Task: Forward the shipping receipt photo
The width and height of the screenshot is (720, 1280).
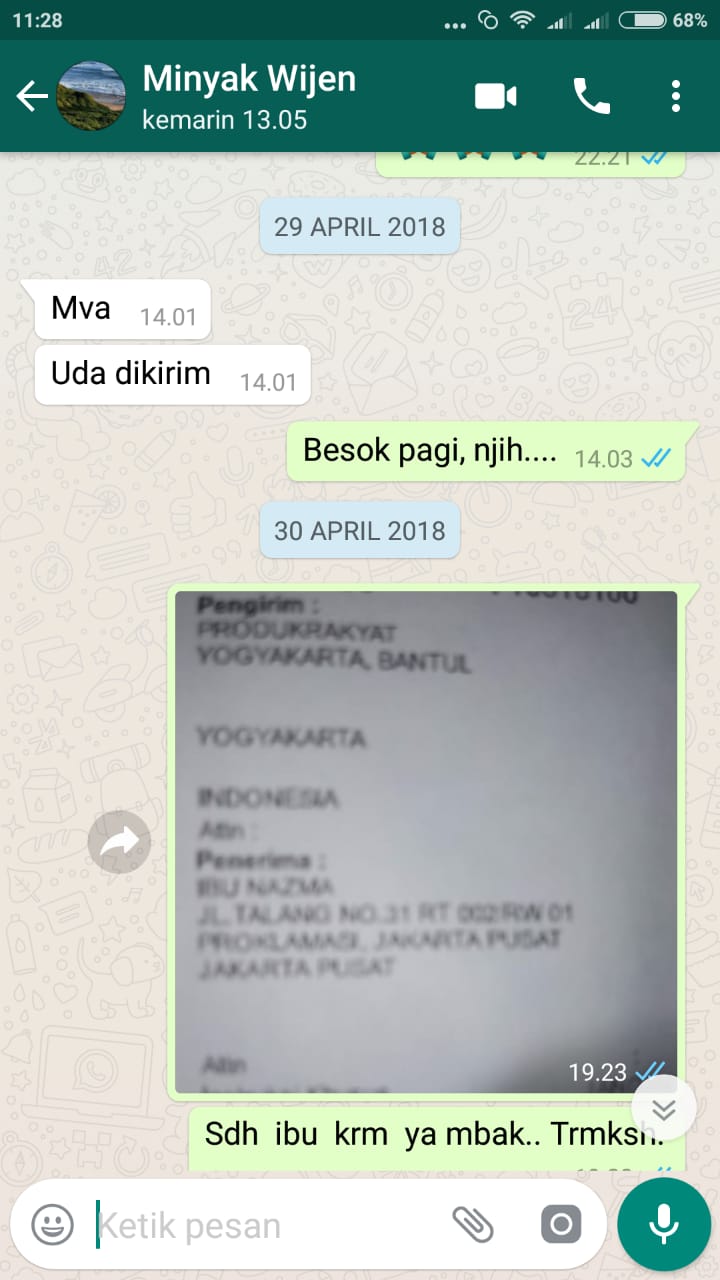Action: [119, 842]
